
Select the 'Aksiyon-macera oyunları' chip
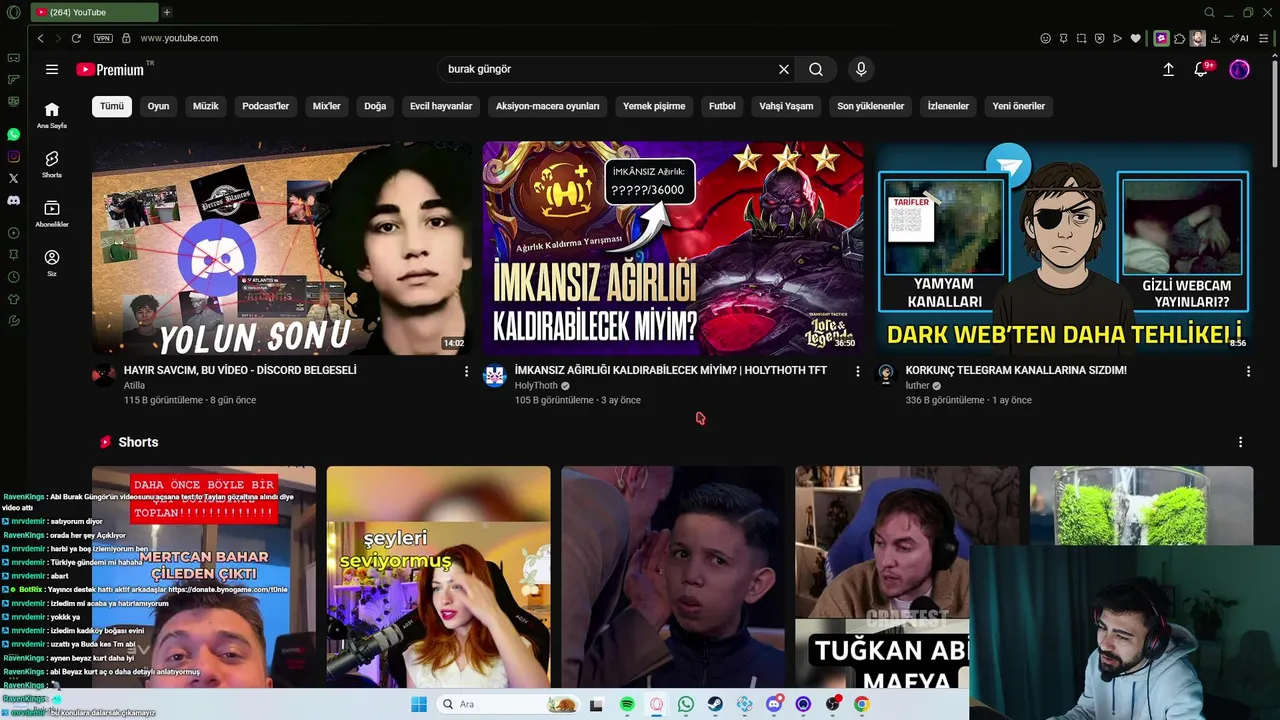tap(548, 106)
